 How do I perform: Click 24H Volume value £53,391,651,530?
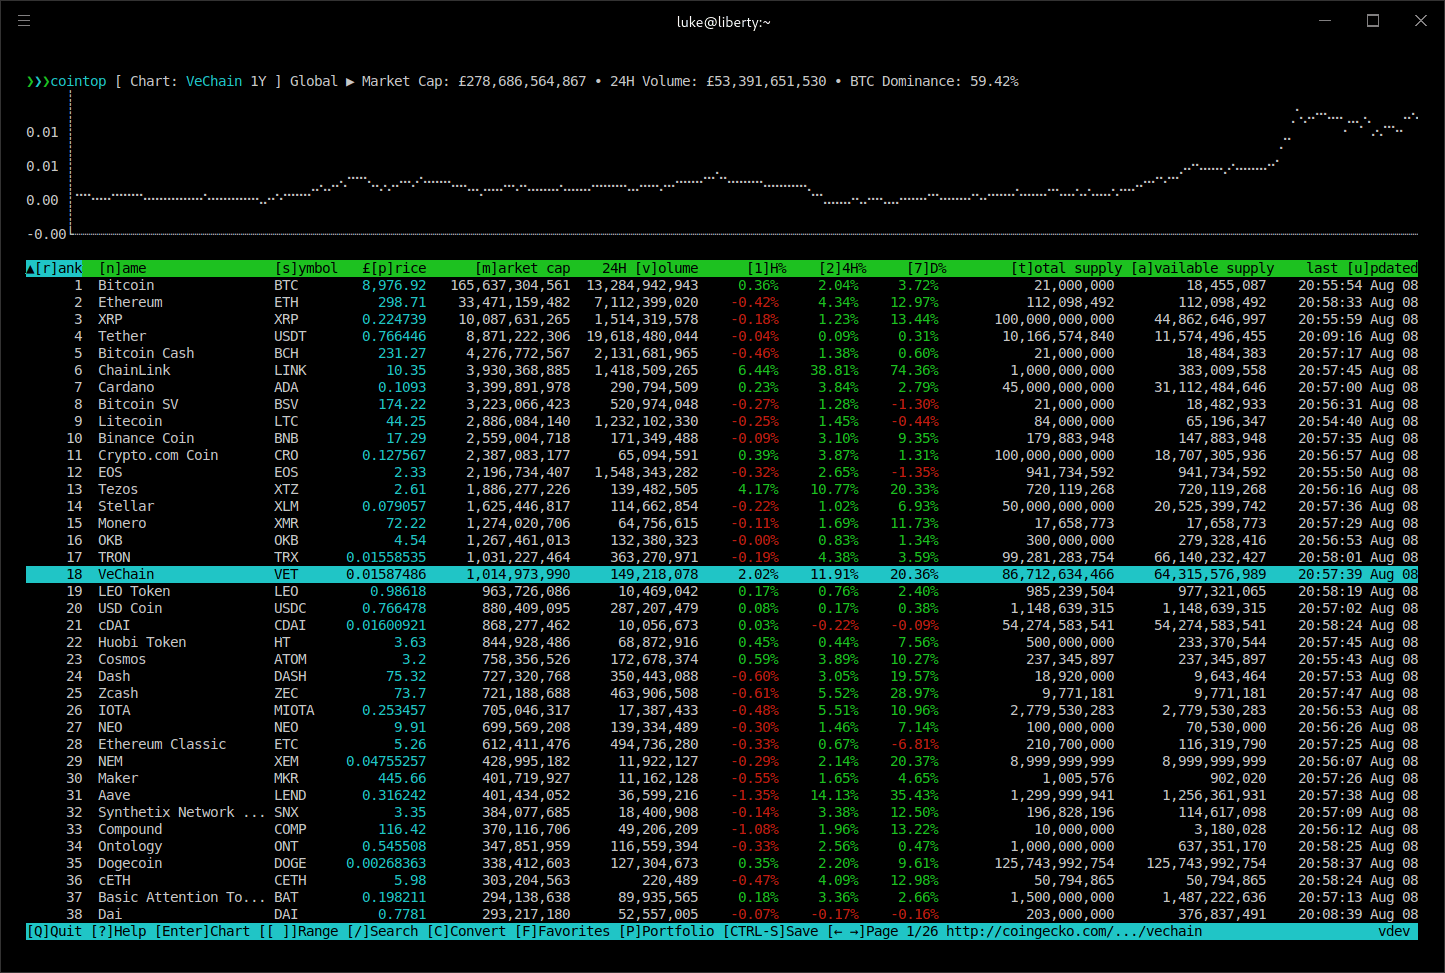[766, 81]
